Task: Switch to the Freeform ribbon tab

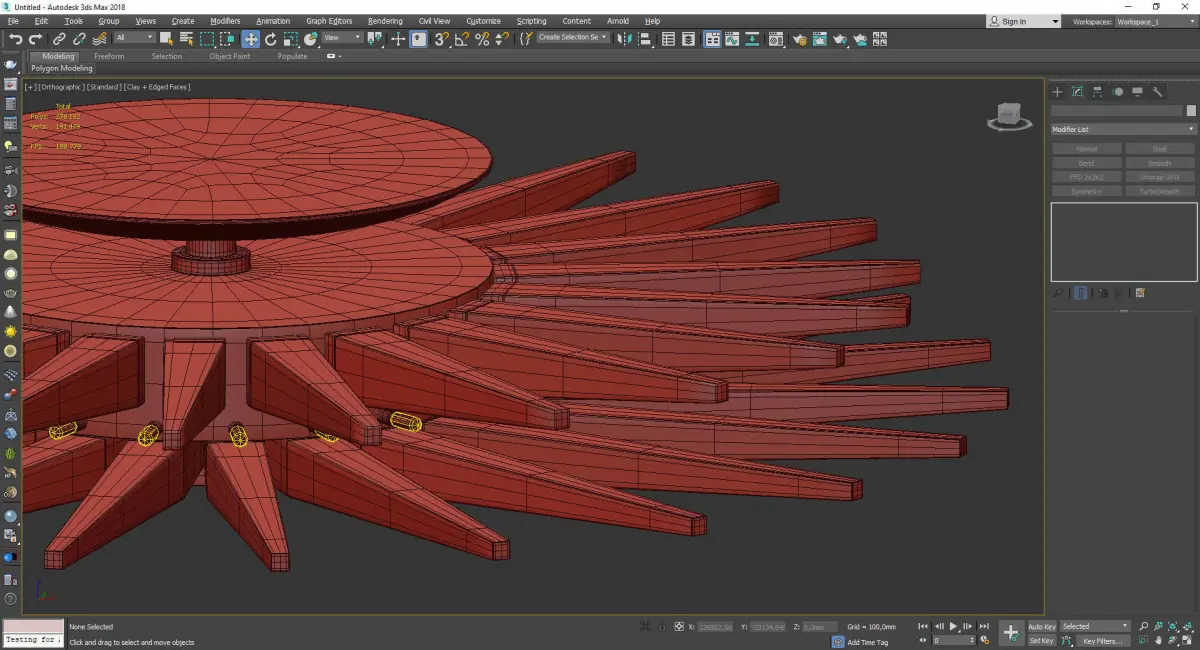Action: click(x=109, y=56)
